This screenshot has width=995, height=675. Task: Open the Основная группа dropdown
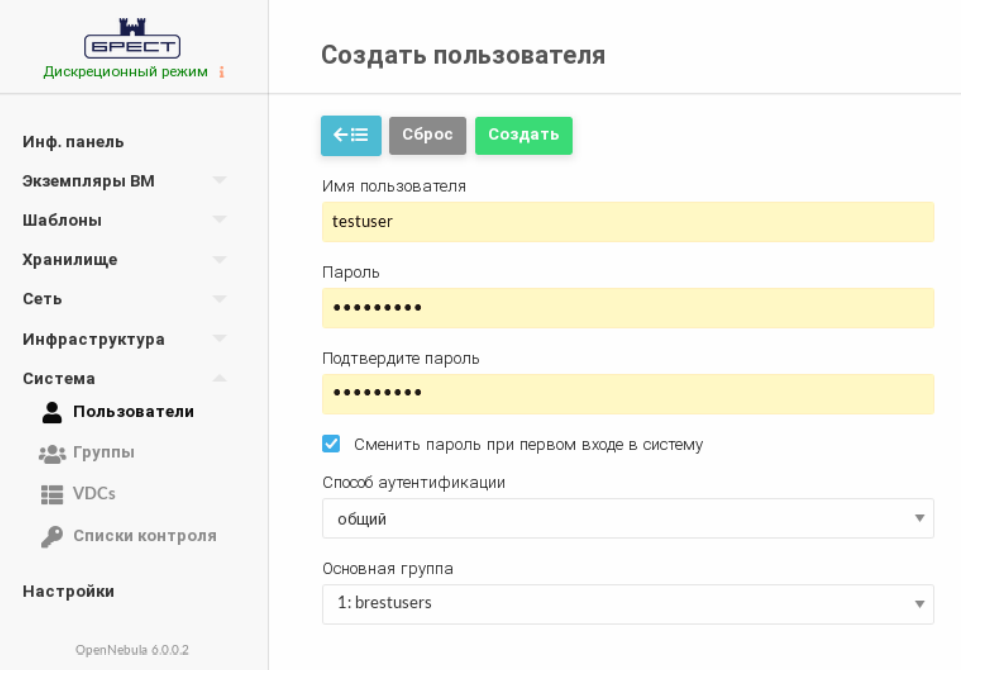pos(628,604)
